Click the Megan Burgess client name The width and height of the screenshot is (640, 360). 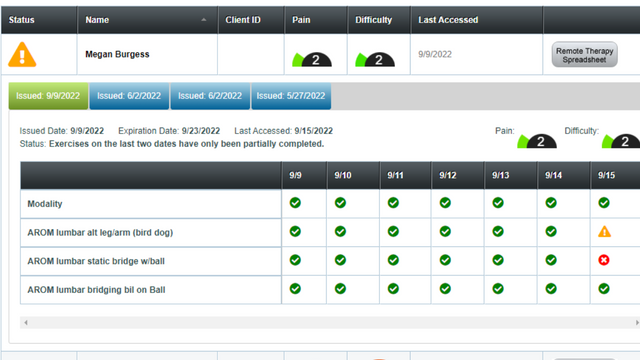[x=117, y=54]
